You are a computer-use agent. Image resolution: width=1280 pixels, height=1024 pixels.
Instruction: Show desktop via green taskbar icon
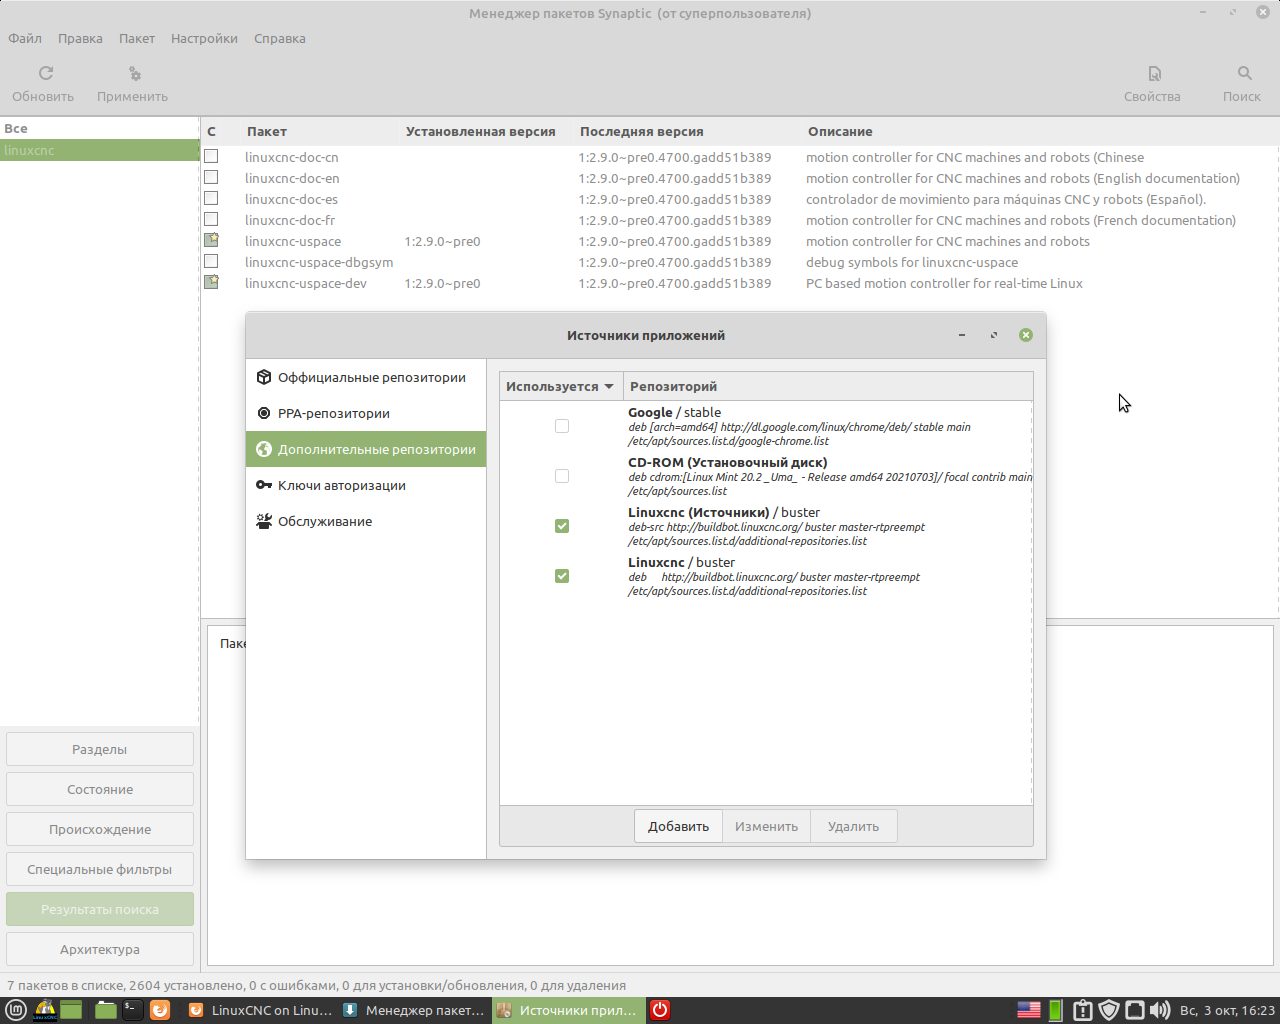(x=71, y=1010)
